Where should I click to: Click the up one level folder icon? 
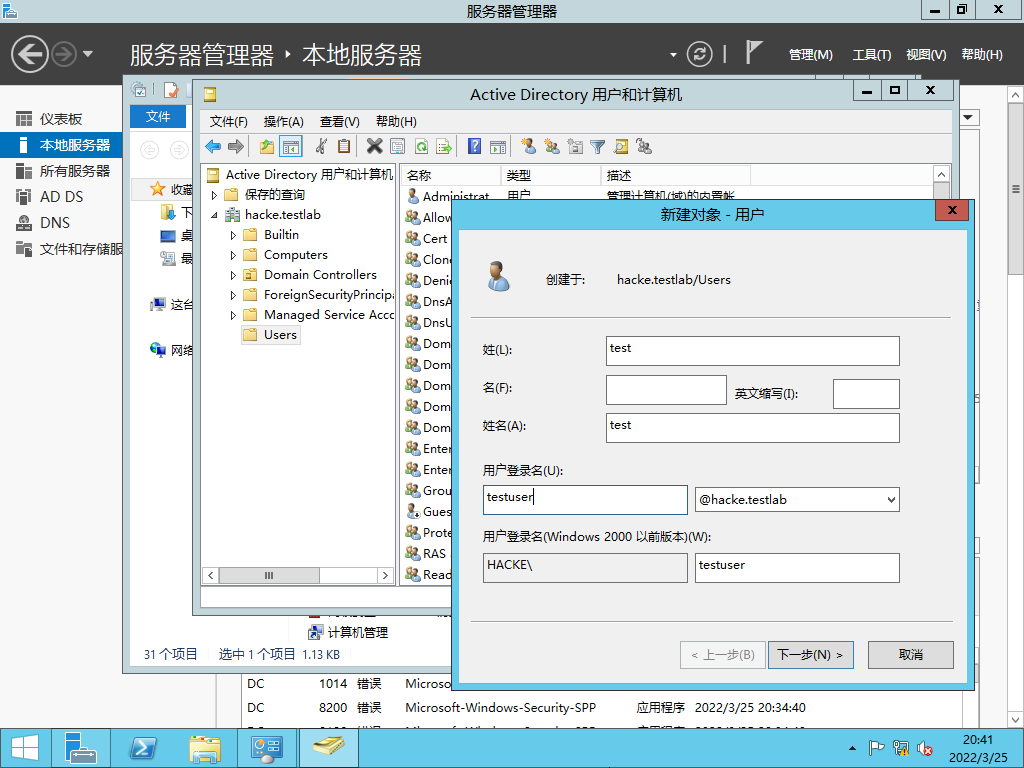tap(266, 147)
